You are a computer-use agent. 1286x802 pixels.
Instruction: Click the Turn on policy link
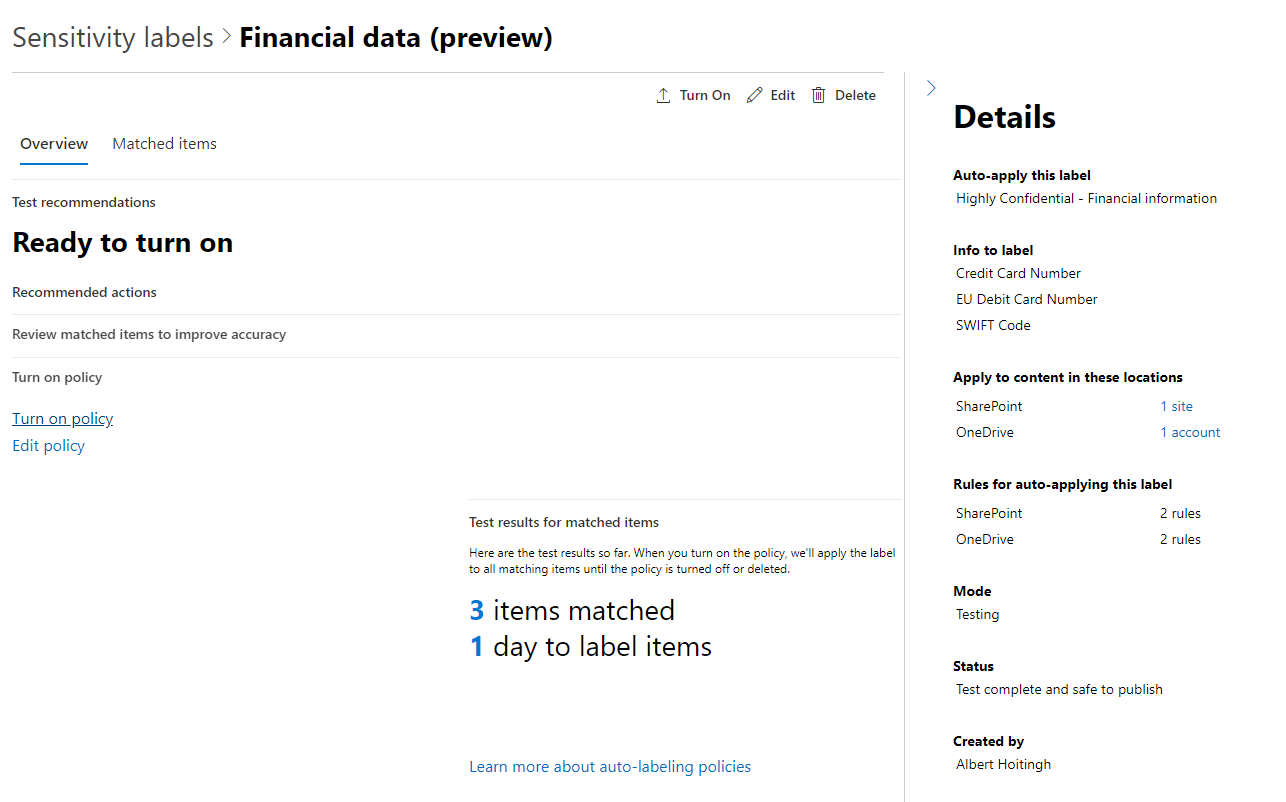(x=62, y=419)
